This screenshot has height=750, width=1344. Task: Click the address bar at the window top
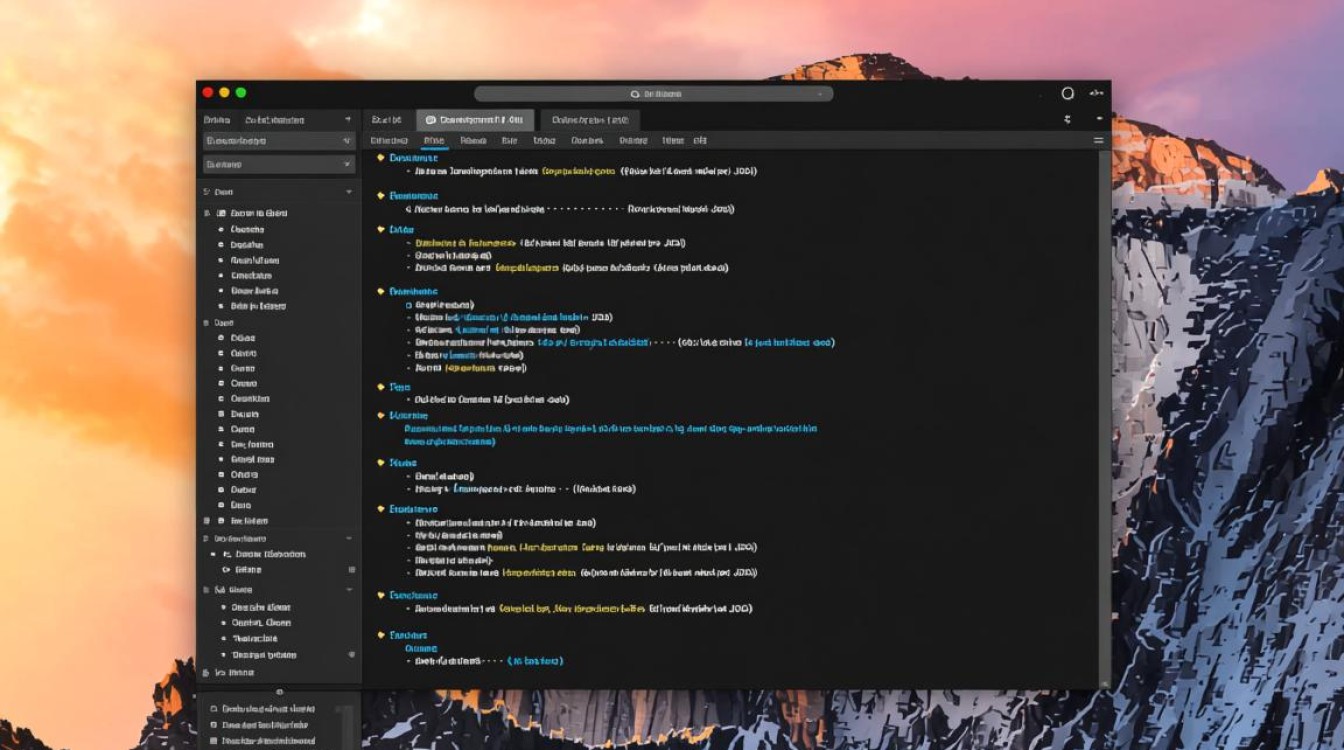(x=653, y=94)
